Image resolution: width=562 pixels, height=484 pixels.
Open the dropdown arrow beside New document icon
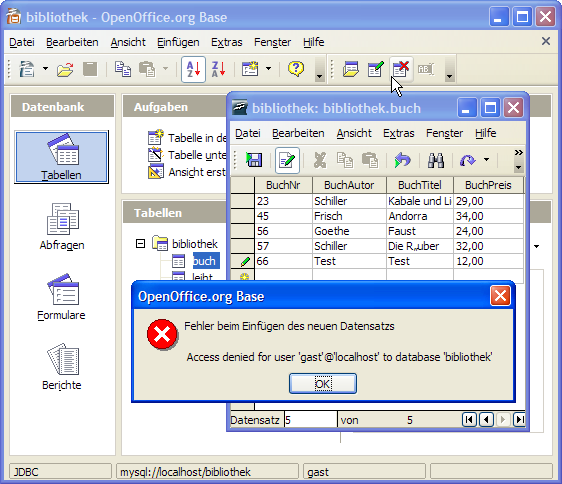click(x=45, y=68)
